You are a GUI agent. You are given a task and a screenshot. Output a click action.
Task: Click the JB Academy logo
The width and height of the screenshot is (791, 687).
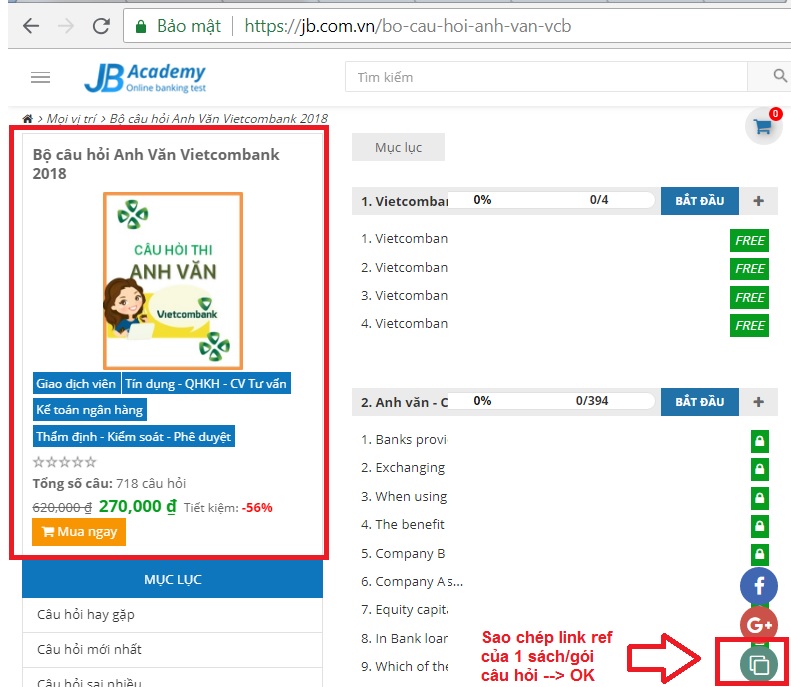145,78
